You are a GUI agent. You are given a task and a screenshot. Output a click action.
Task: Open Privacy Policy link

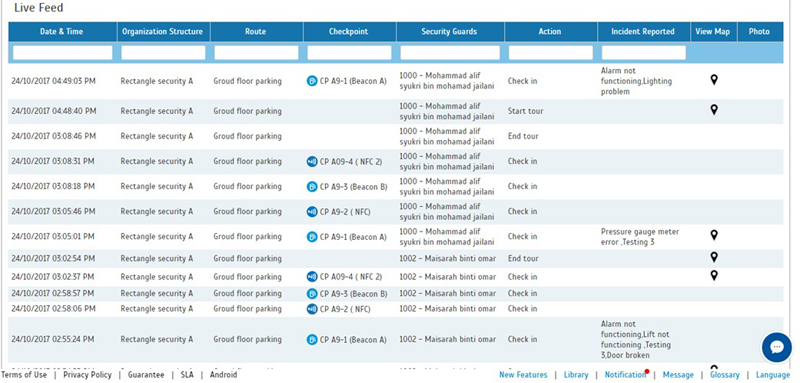[87, 375]
